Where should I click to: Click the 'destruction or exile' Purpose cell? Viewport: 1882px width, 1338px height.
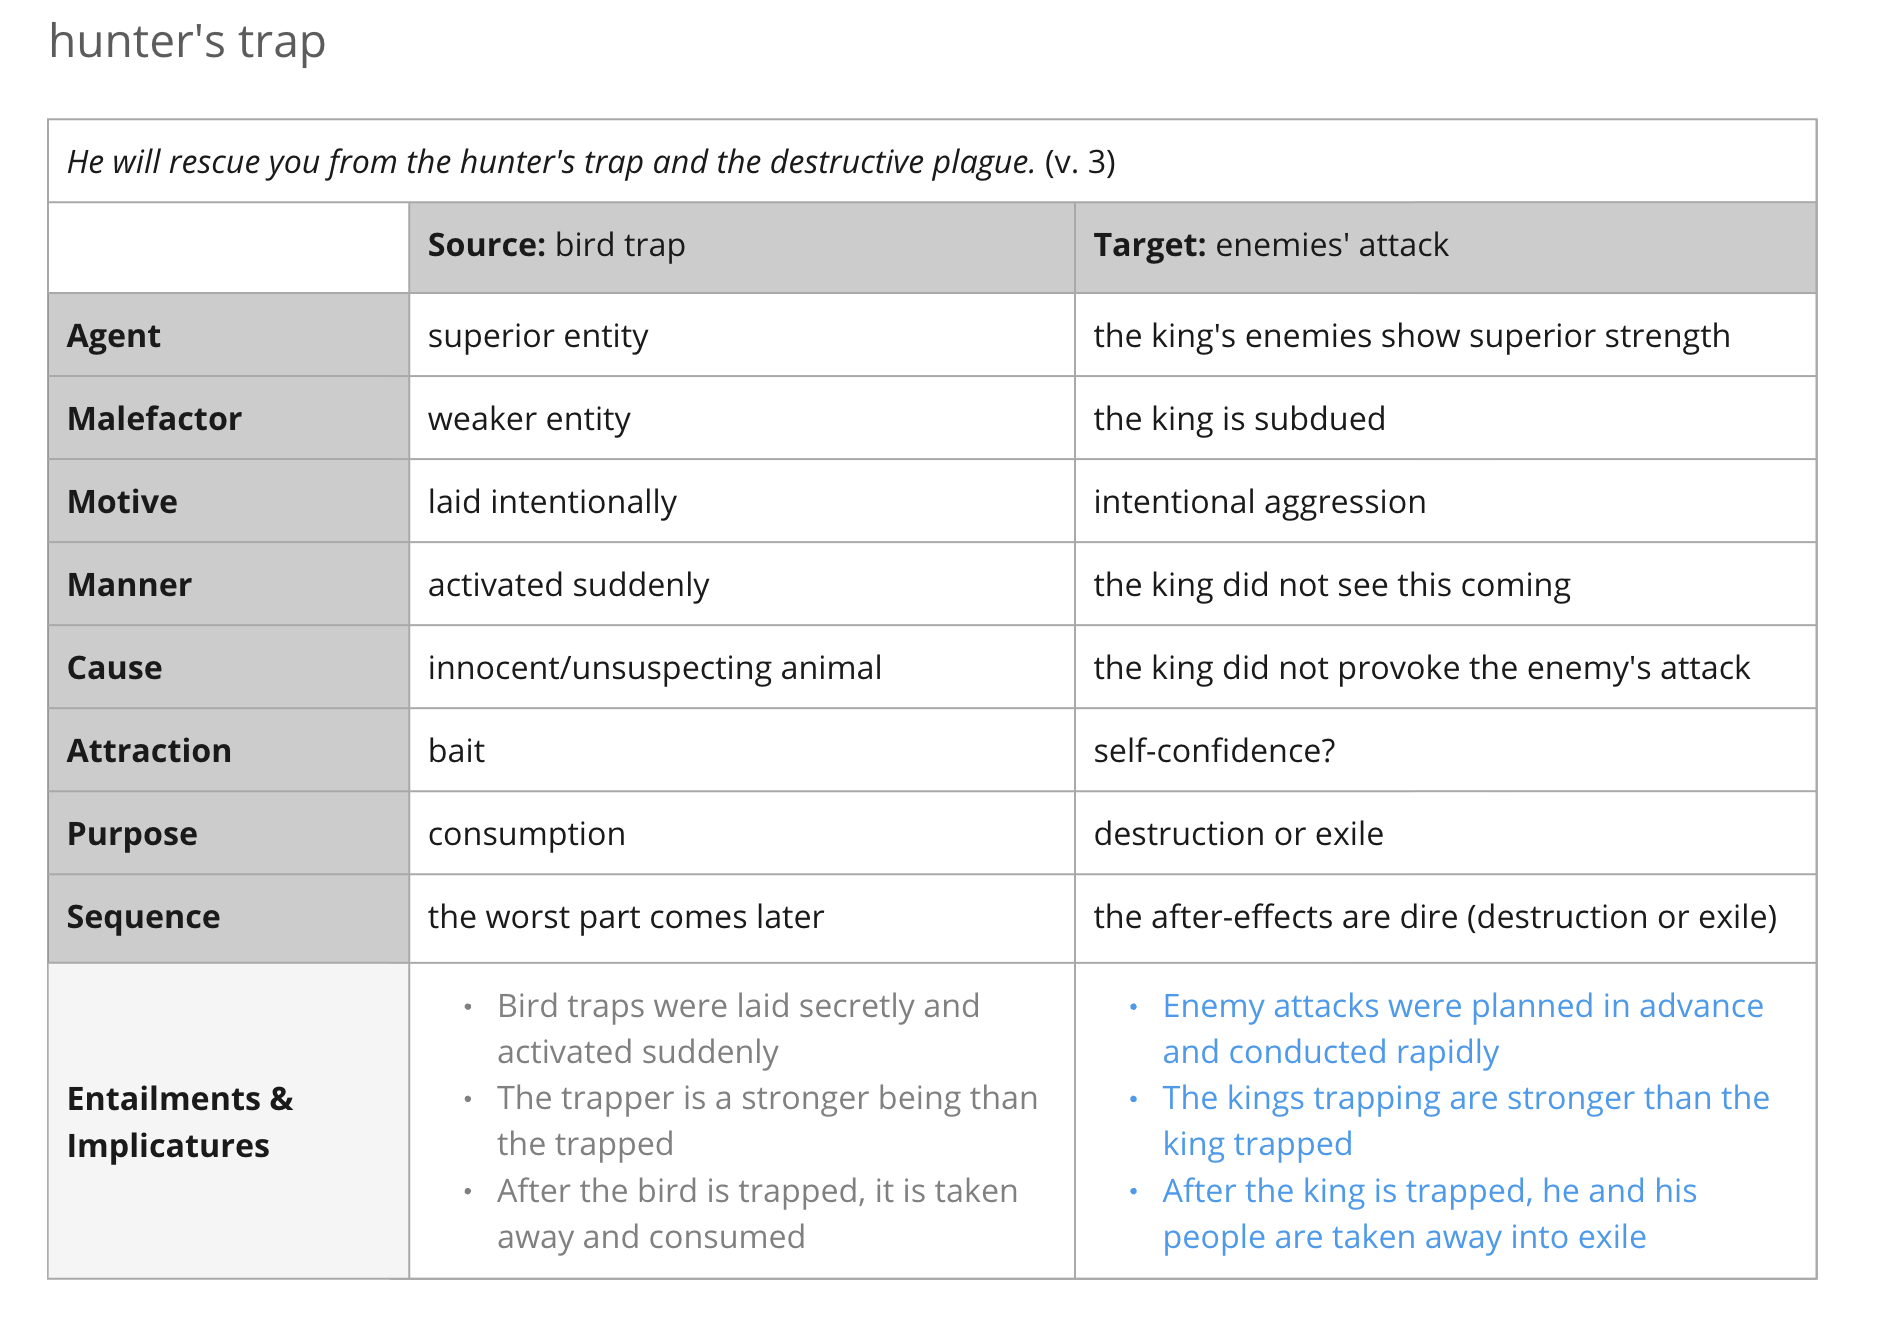pyautogui.click(x=1238, y=834)
